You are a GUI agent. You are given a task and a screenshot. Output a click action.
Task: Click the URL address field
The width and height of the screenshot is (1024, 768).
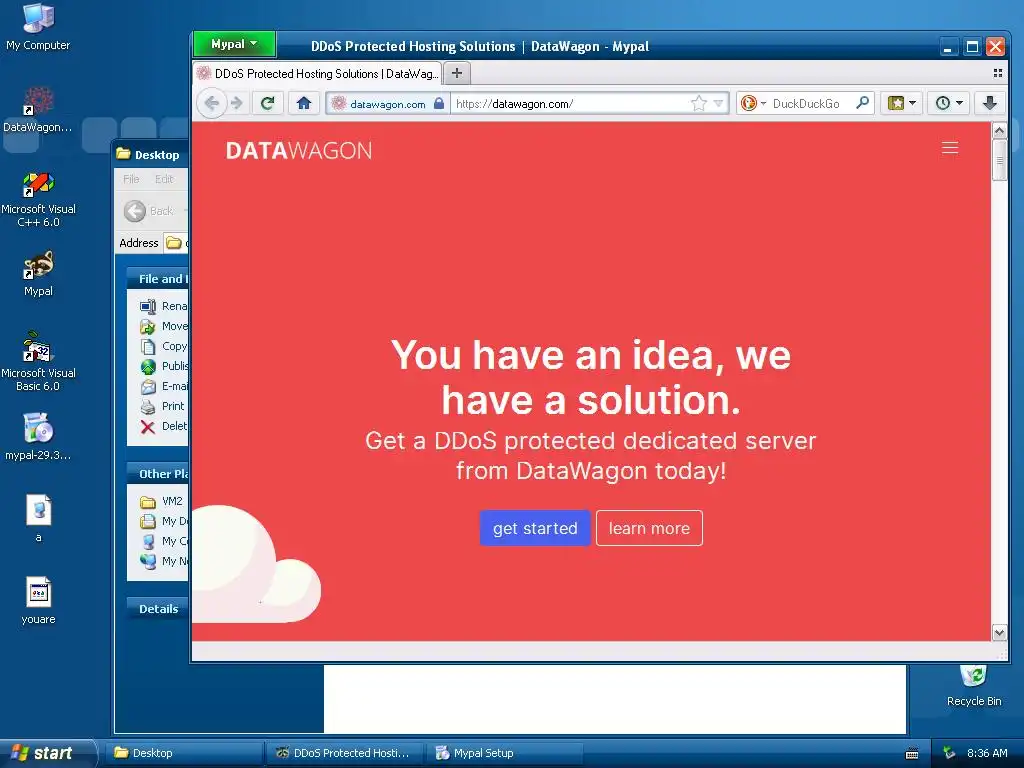coord(571,104)
